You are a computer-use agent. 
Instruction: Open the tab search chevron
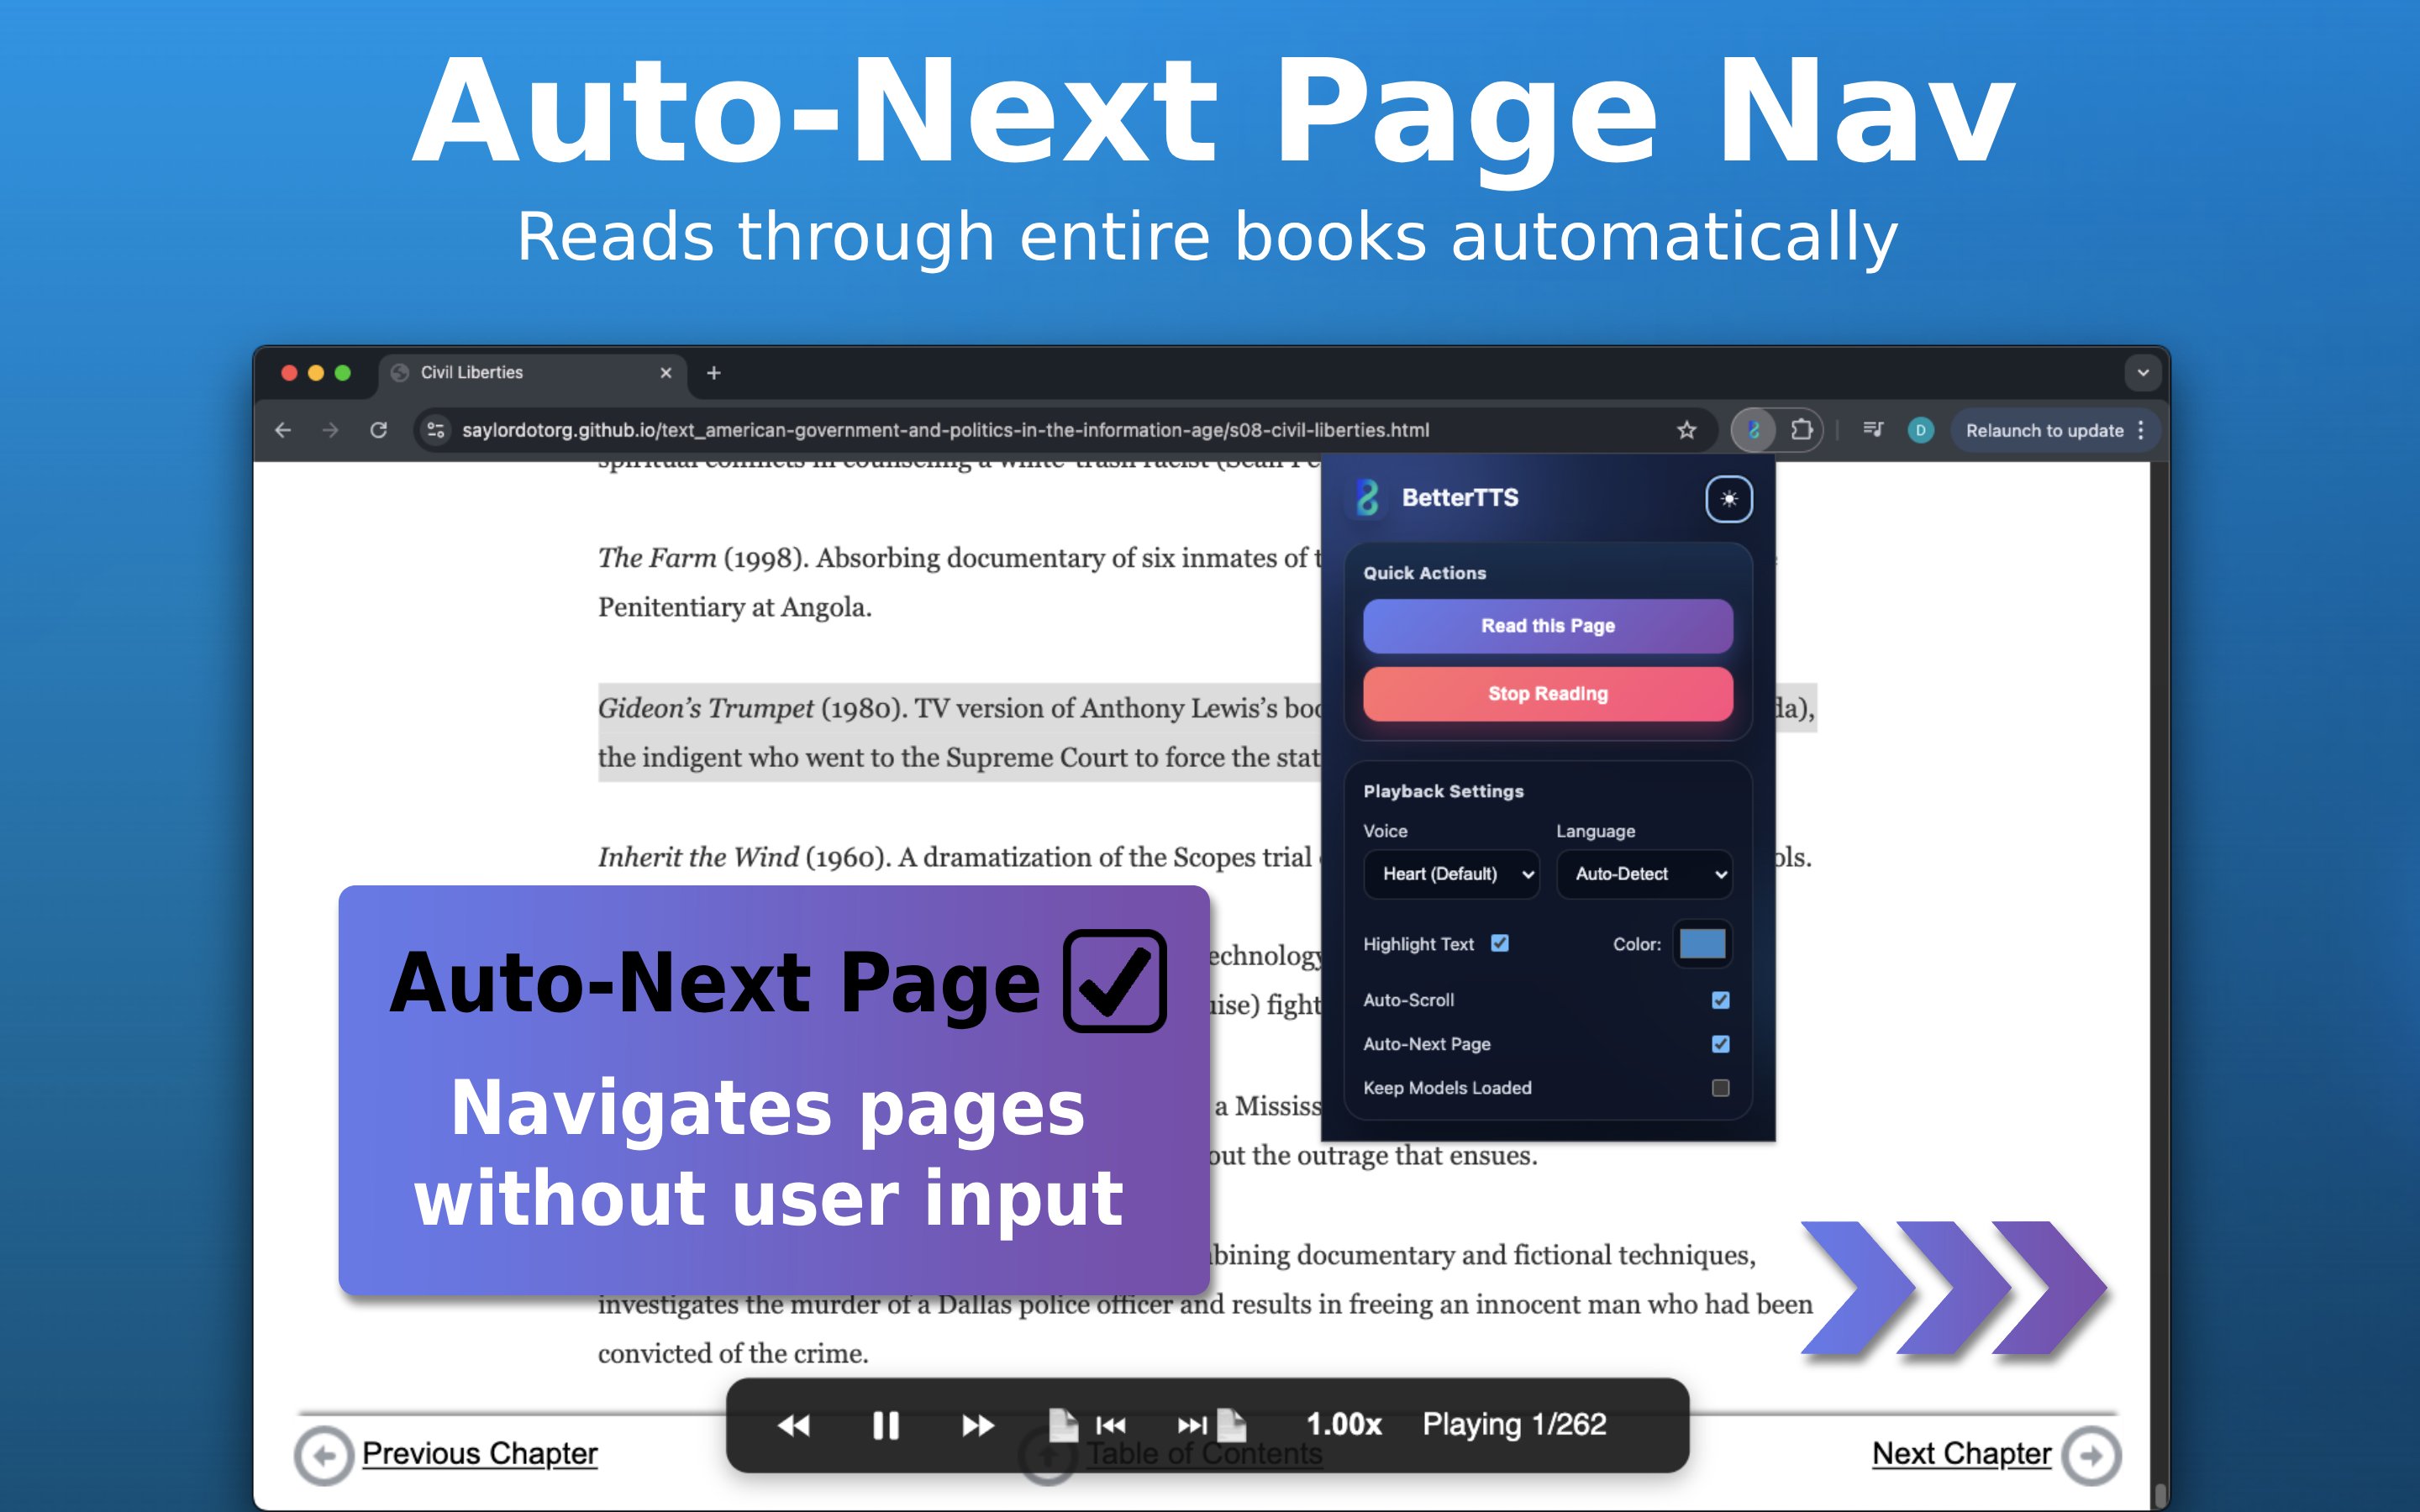[x=2142, y=373]
